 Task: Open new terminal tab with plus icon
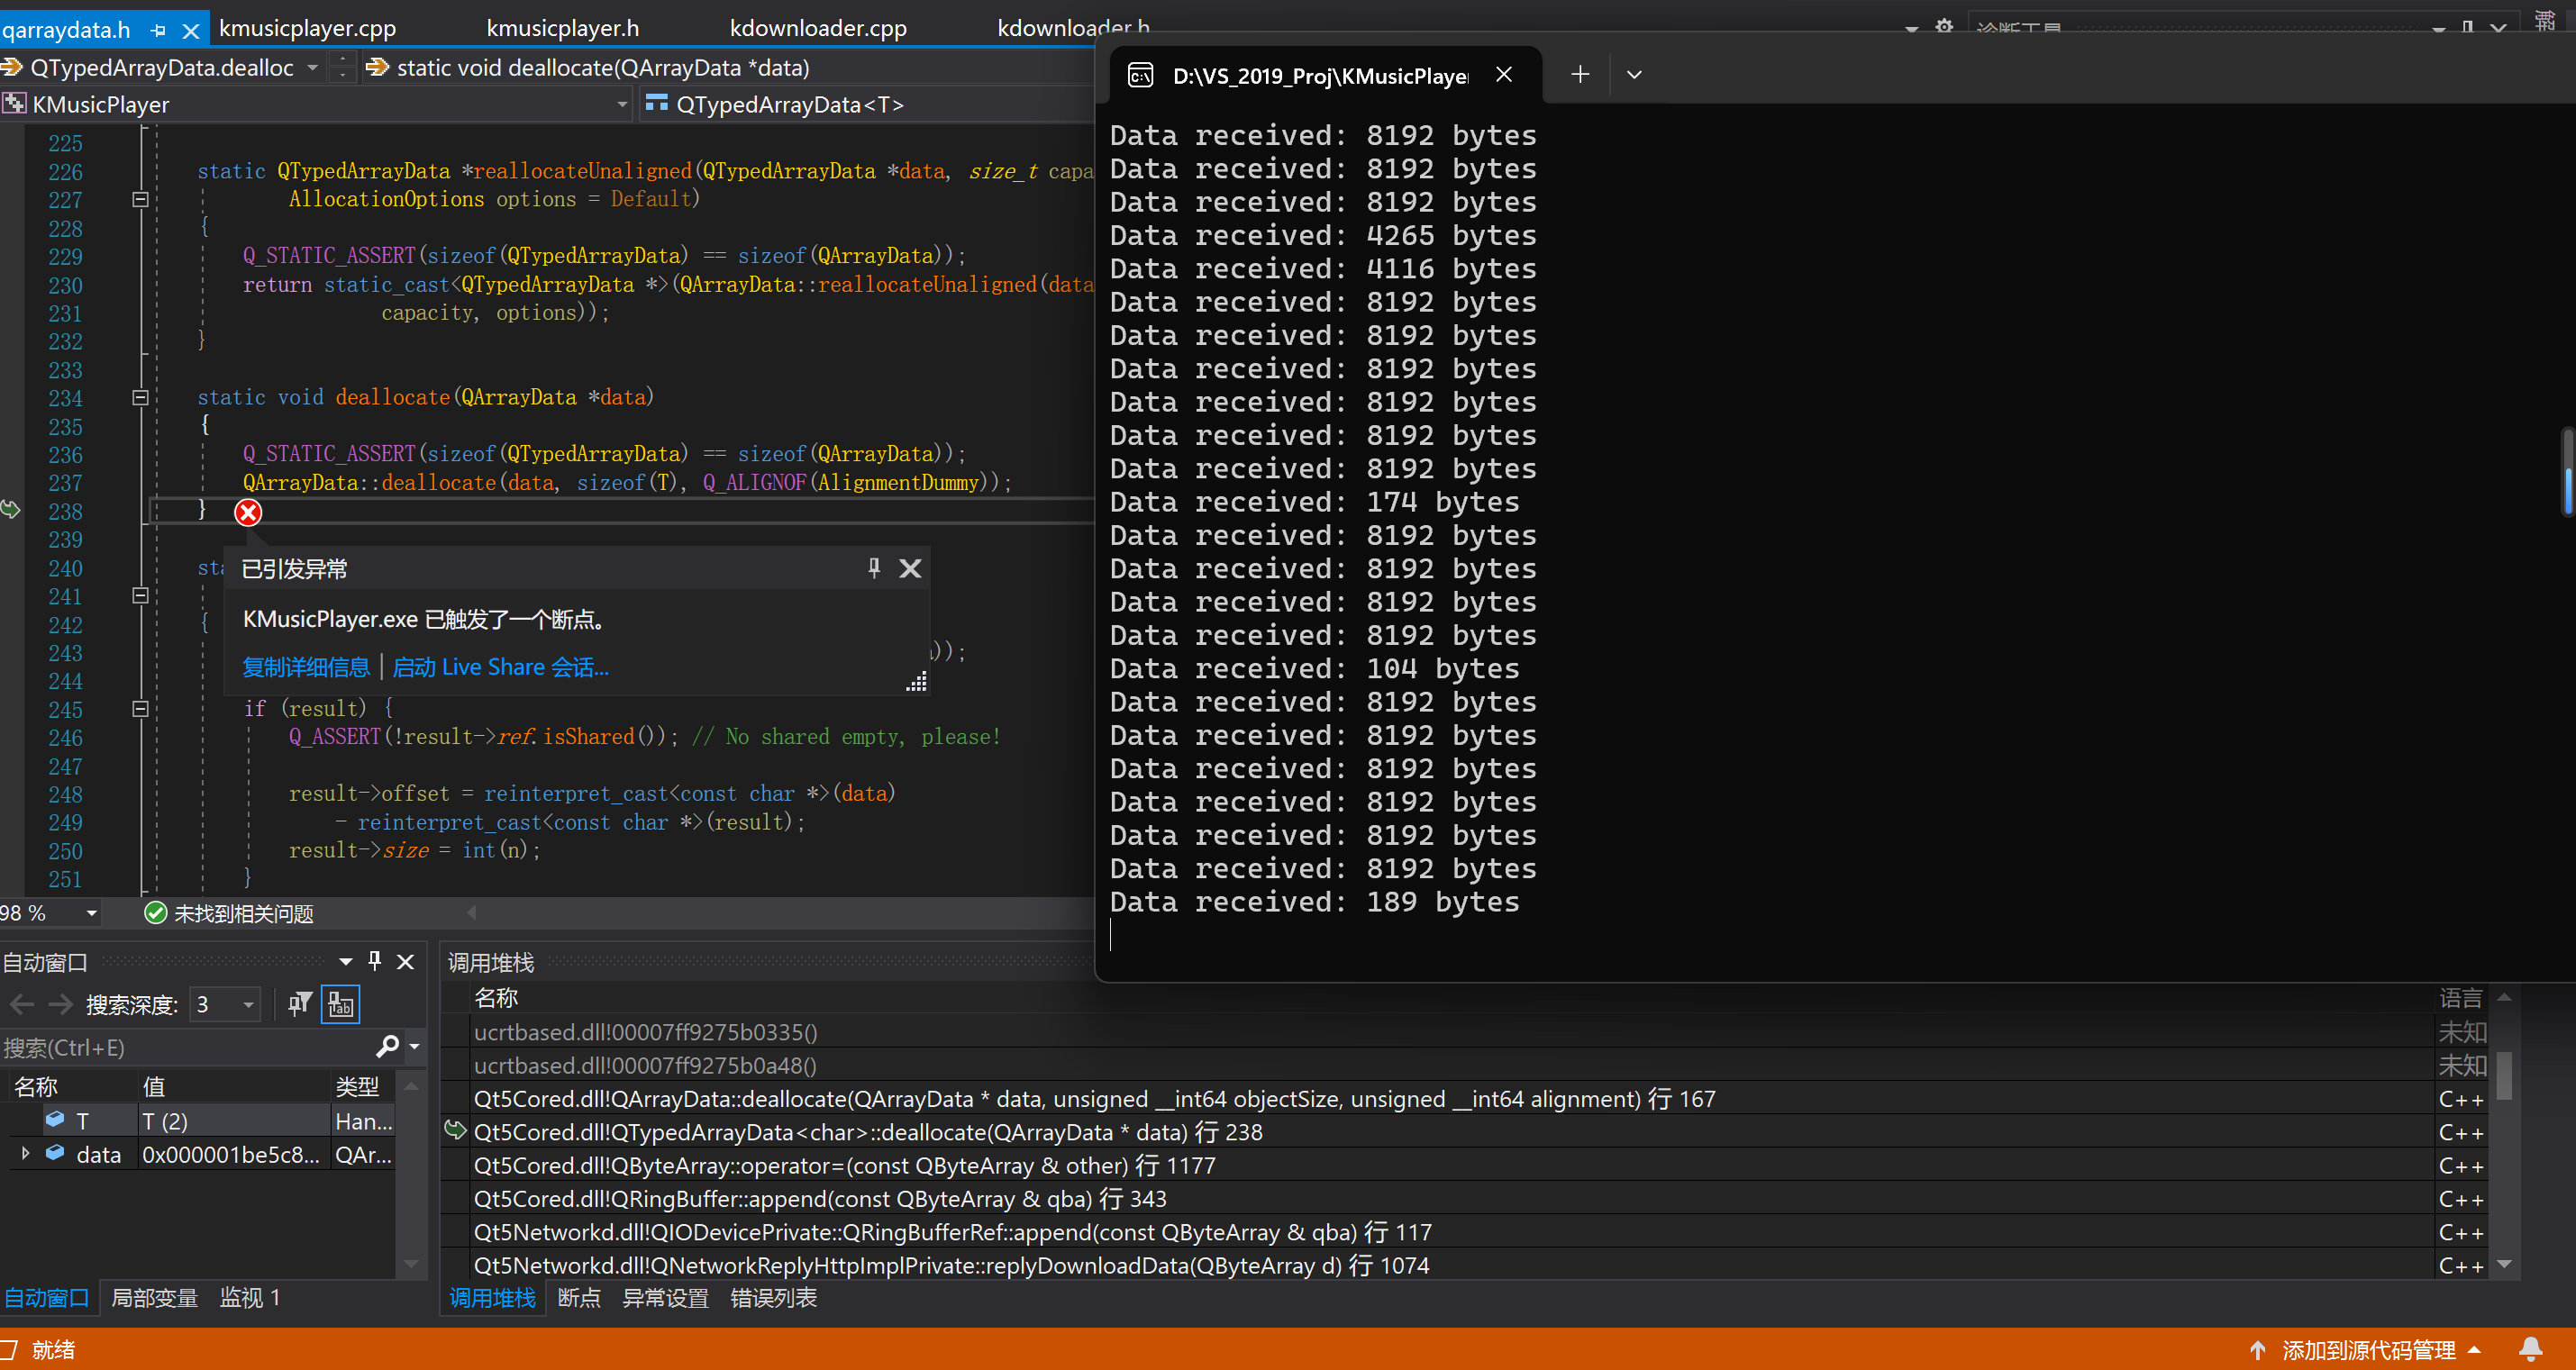coord(1580,75)
